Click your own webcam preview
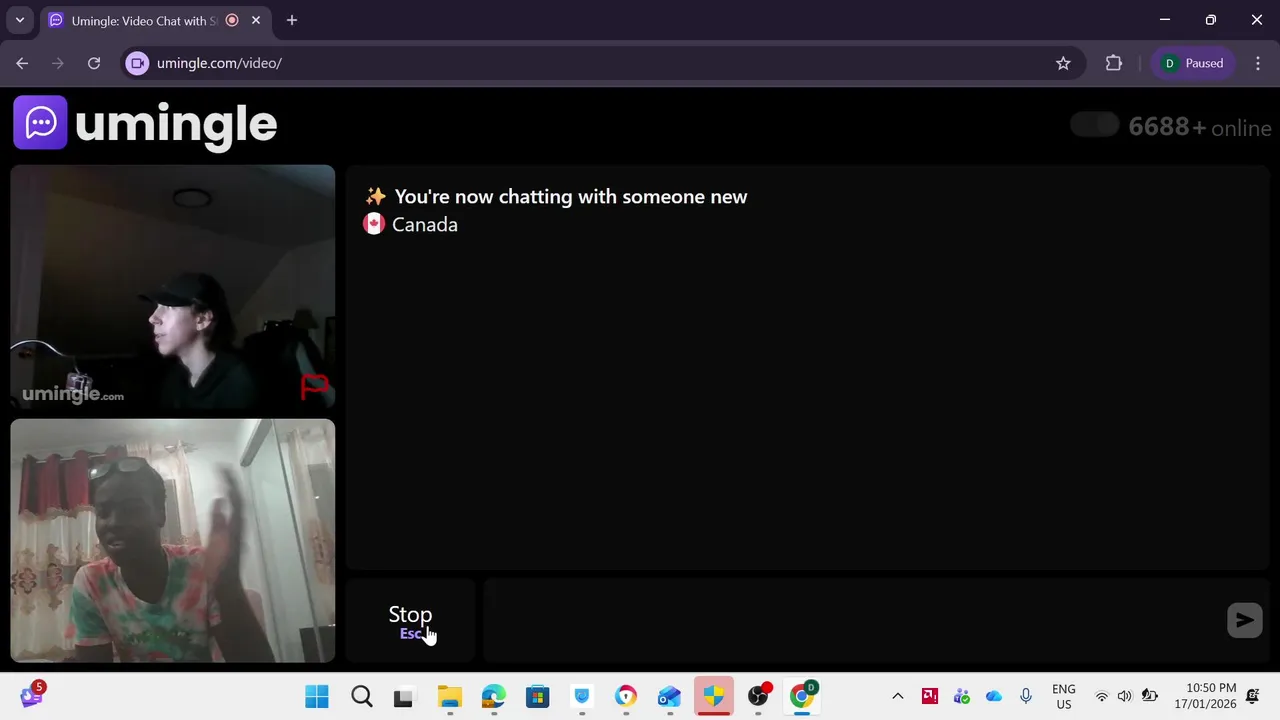This screenshot has height=720, width=1280. point(173,541)
